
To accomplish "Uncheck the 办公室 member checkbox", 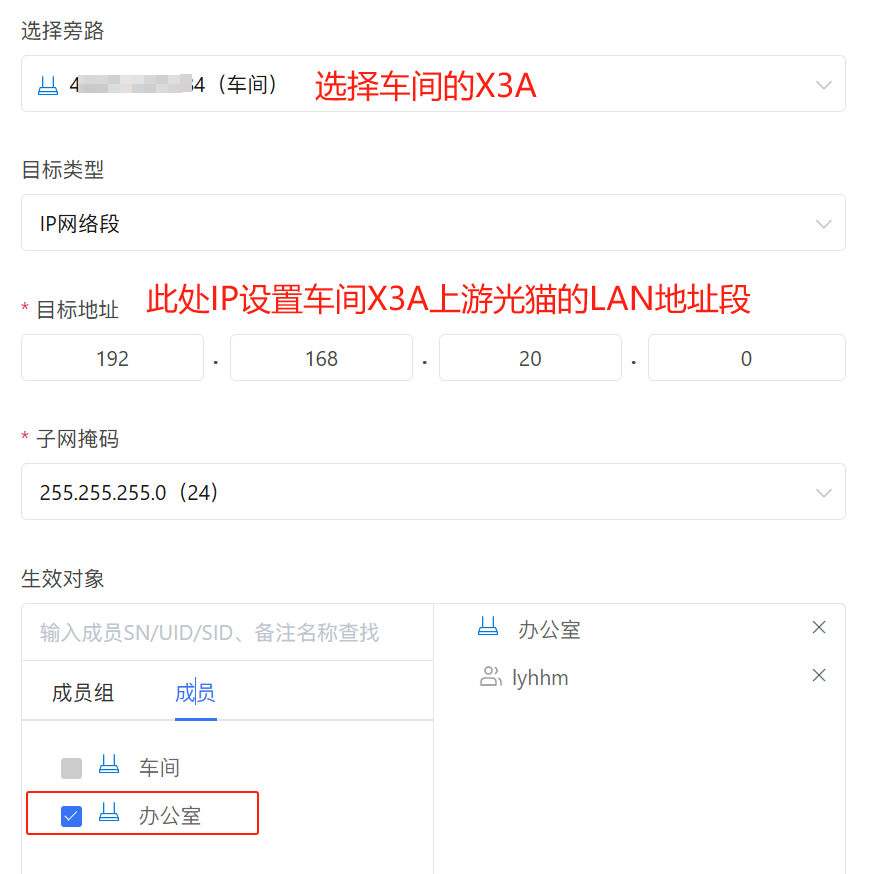I will (x=71, y=816).
